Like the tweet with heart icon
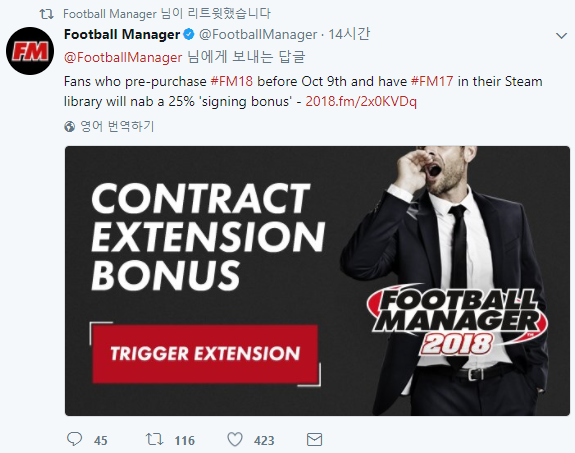This screenshot has height=453, width=575. pyautogui.click(x=235, y=439)
